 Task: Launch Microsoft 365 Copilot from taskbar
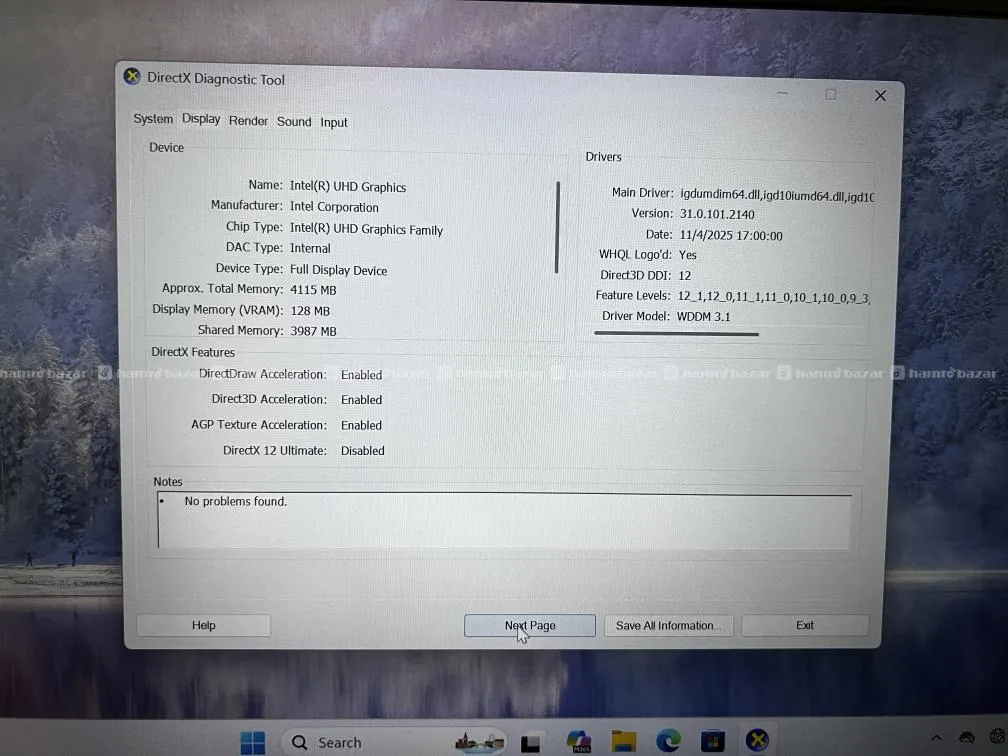click(x=579, y=741)
